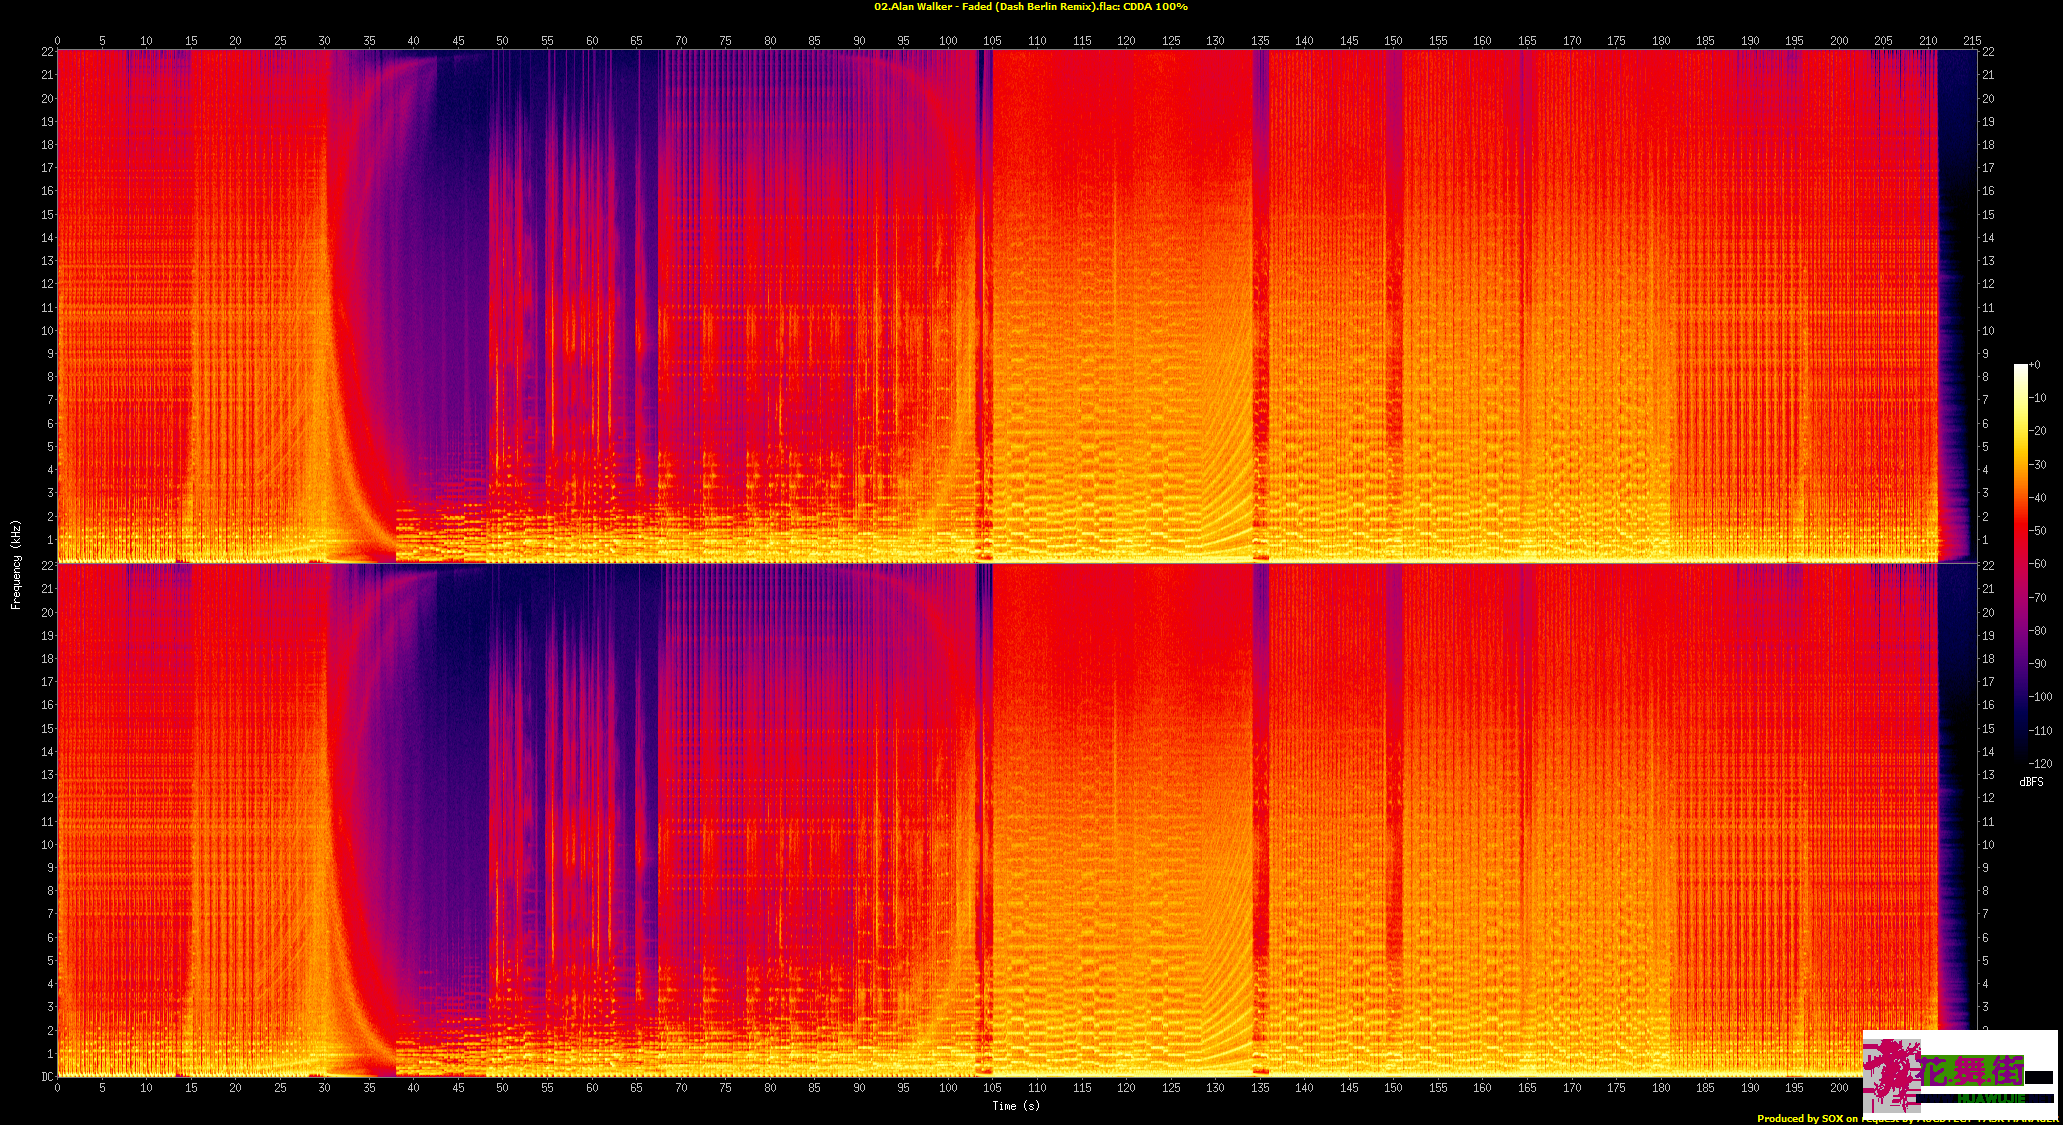Click the 'dBFS' label under color scale

pos(2031,782)
